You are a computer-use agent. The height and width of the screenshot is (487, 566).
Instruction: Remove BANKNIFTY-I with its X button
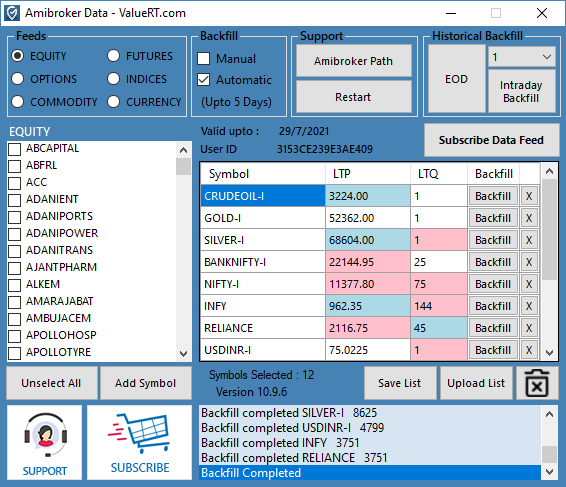coord(529,262)
